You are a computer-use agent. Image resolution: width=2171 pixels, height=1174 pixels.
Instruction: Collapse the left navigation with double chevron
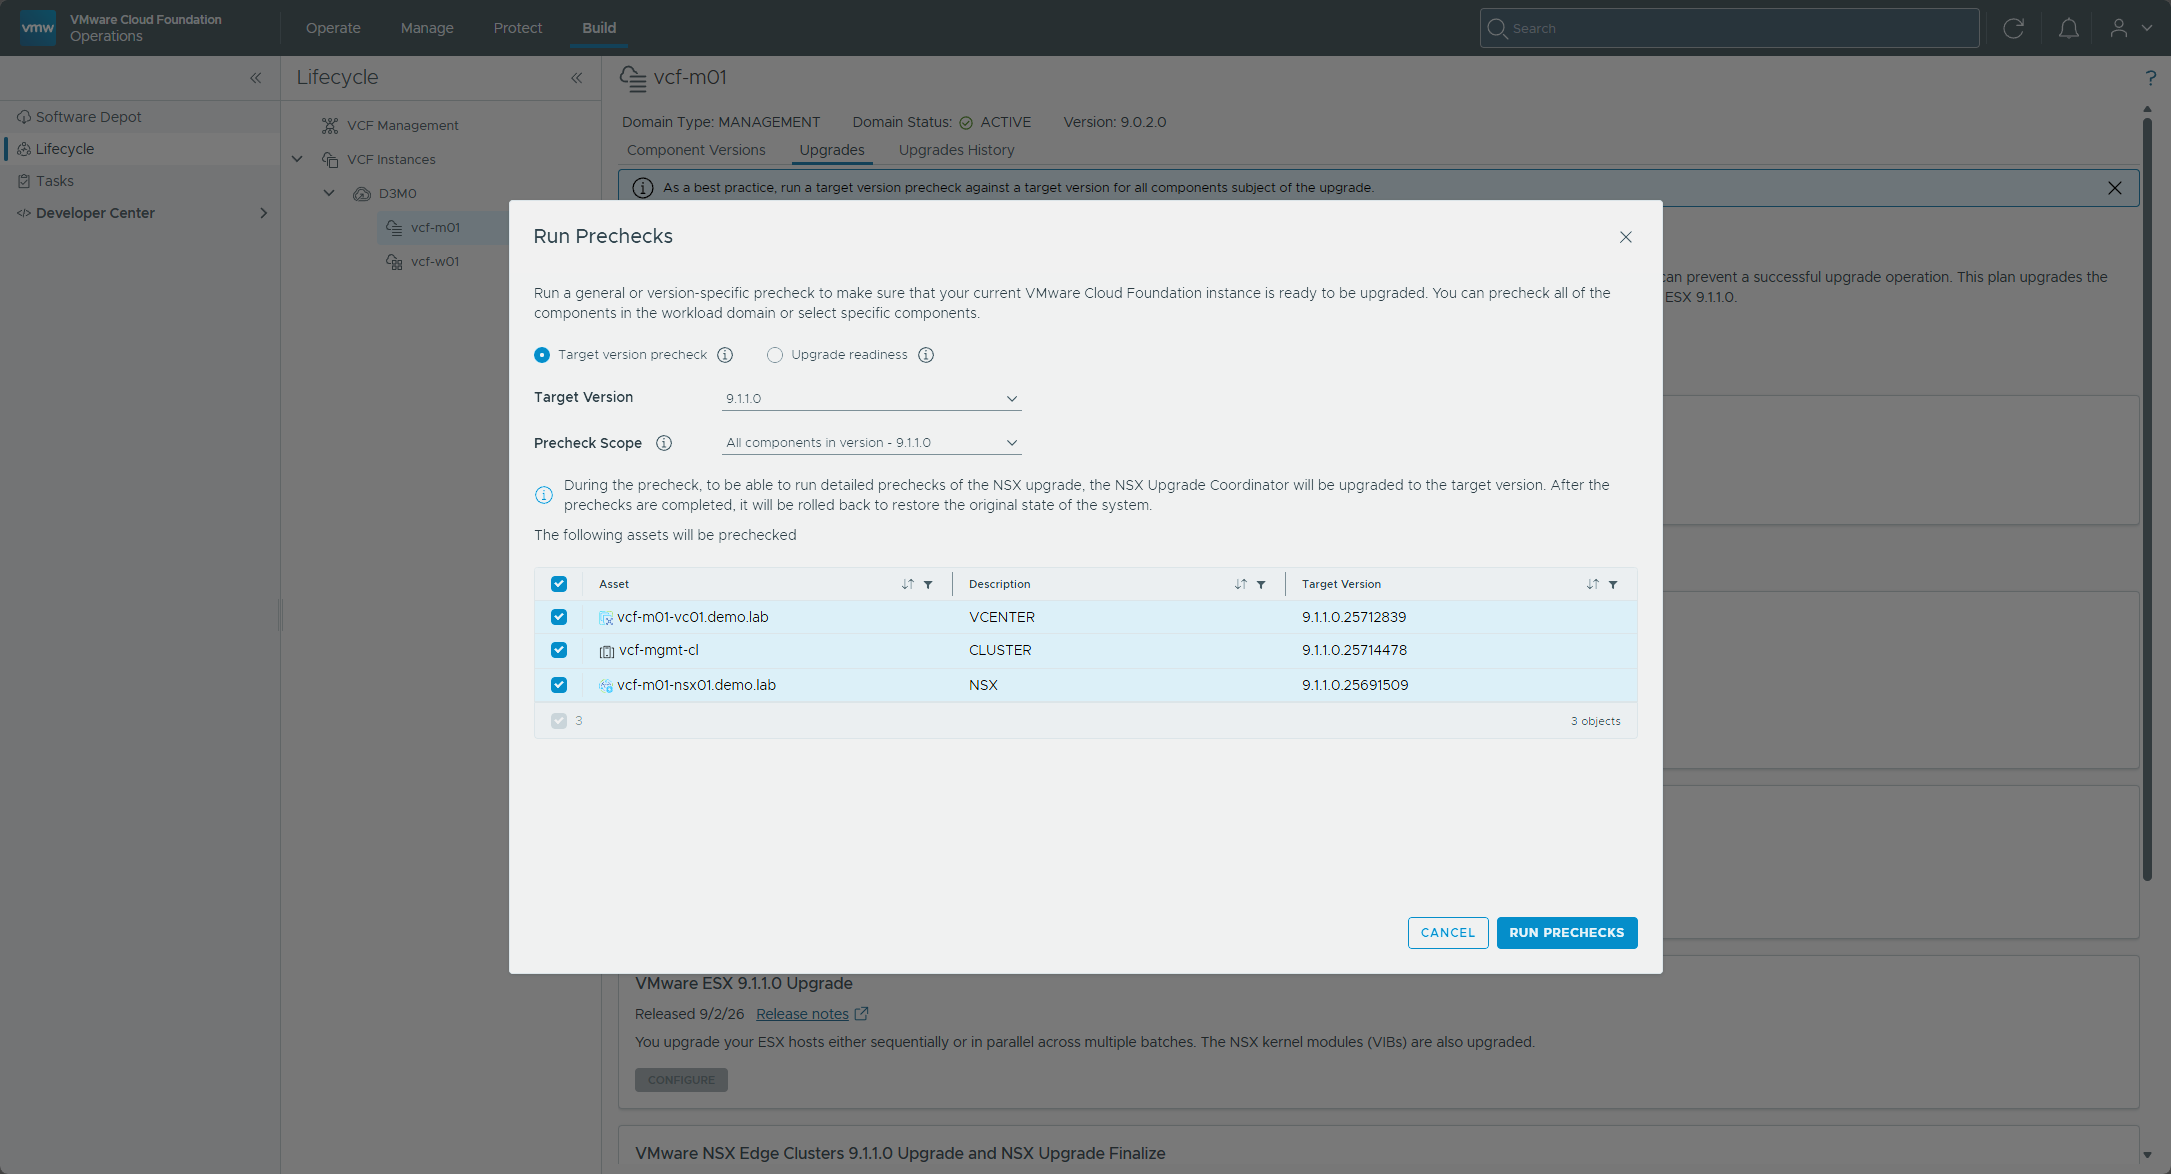tap(256, 78)
